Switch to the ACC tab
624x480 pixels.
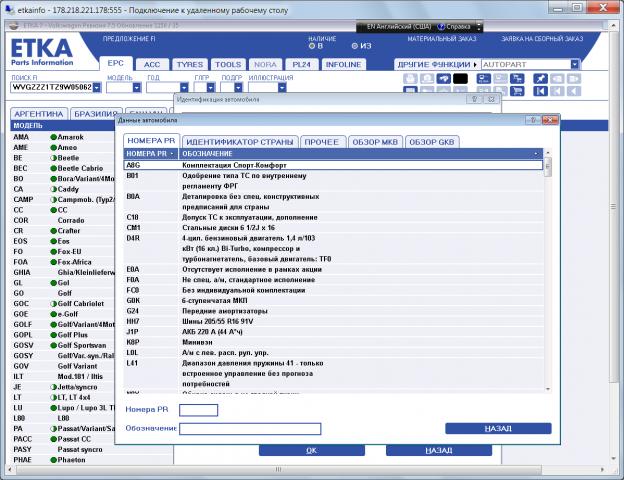tap(152, 64)
